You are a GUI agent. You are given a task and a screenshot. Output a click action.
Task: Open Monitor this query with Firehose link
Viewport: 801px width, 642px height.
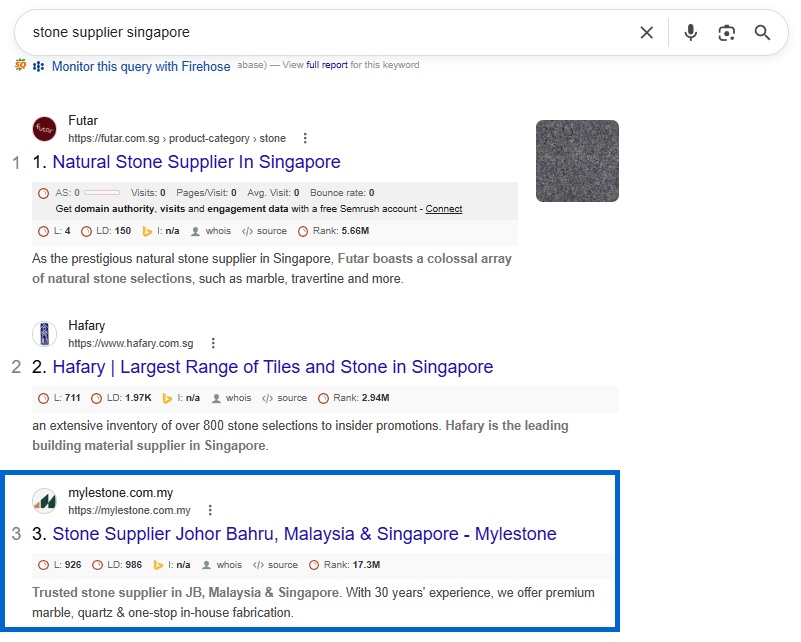click(x=141, y=66)
